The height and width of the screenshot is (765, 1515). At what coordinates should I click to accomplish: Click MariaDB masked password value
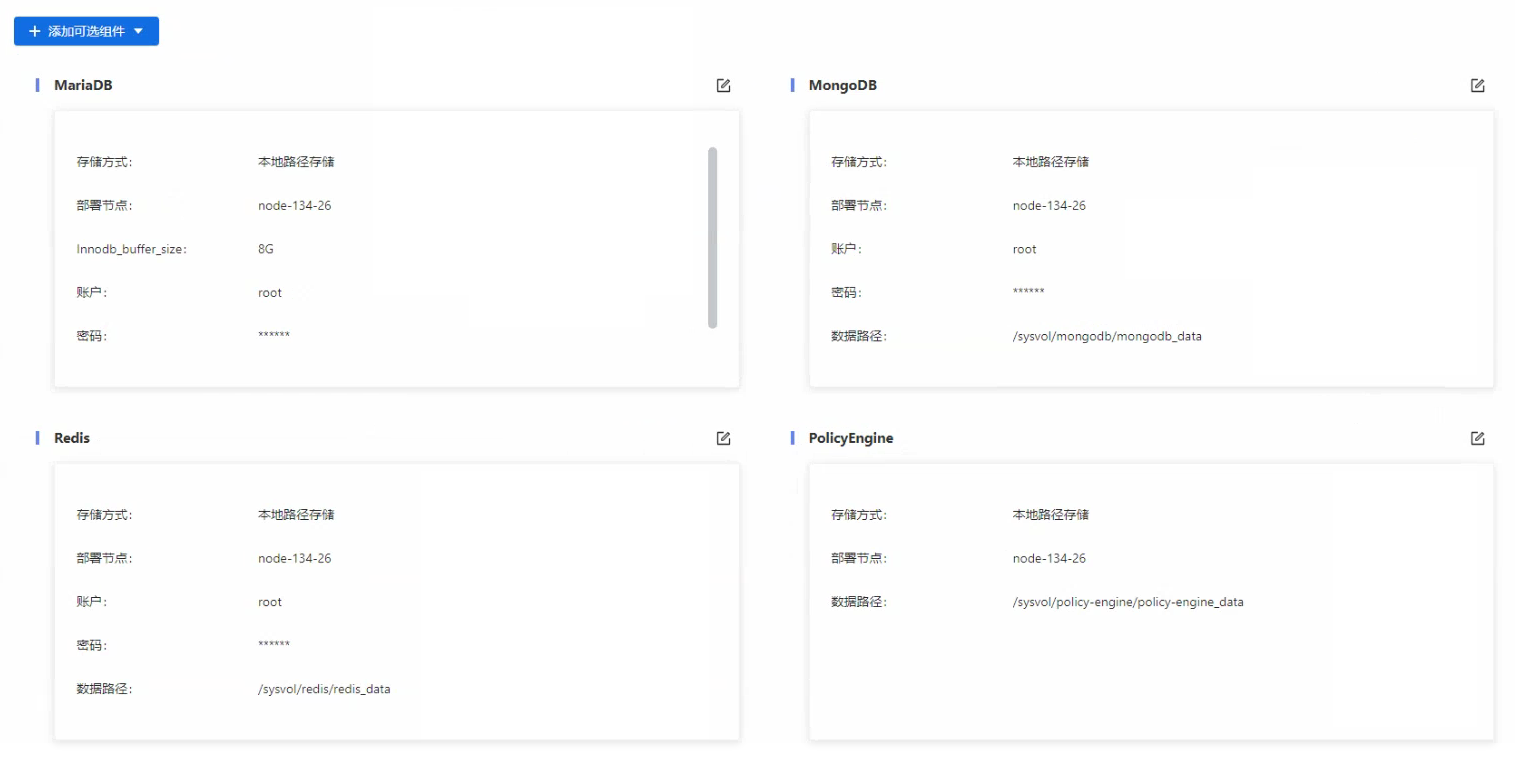coord(274,334)
